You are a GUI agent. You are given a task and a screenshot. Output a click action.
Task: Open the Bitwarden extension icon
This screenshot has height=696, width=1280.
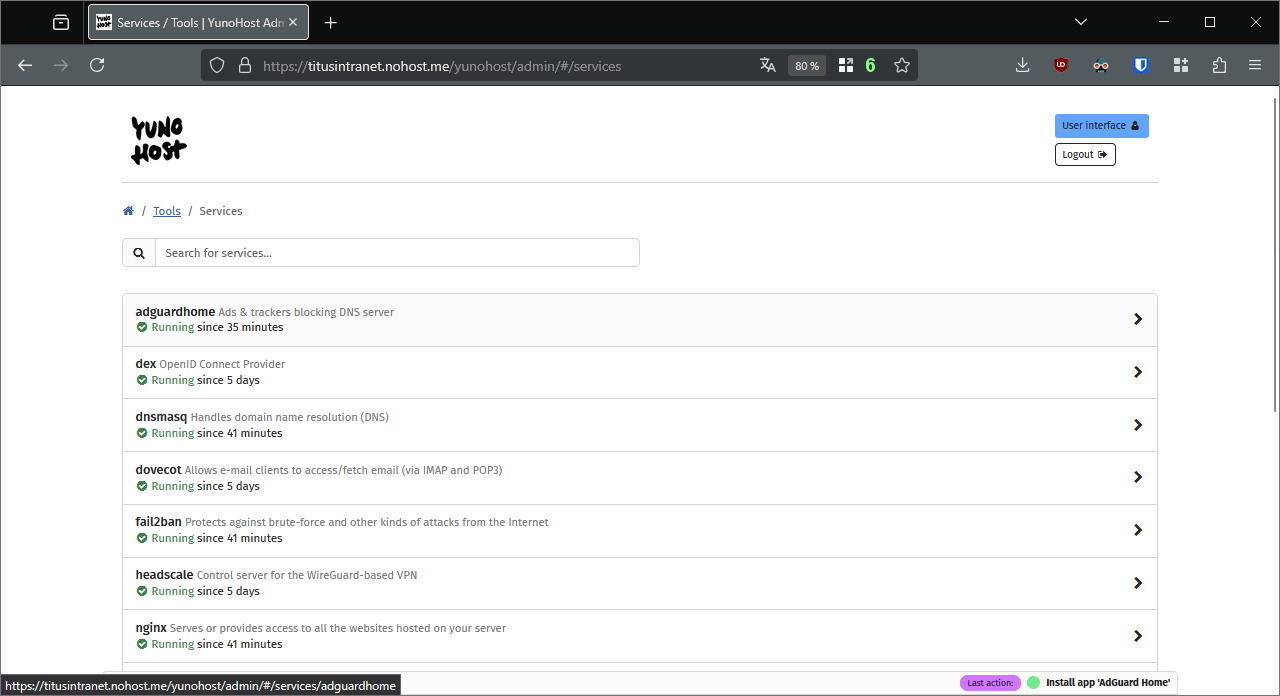[x=1141, y=65]
